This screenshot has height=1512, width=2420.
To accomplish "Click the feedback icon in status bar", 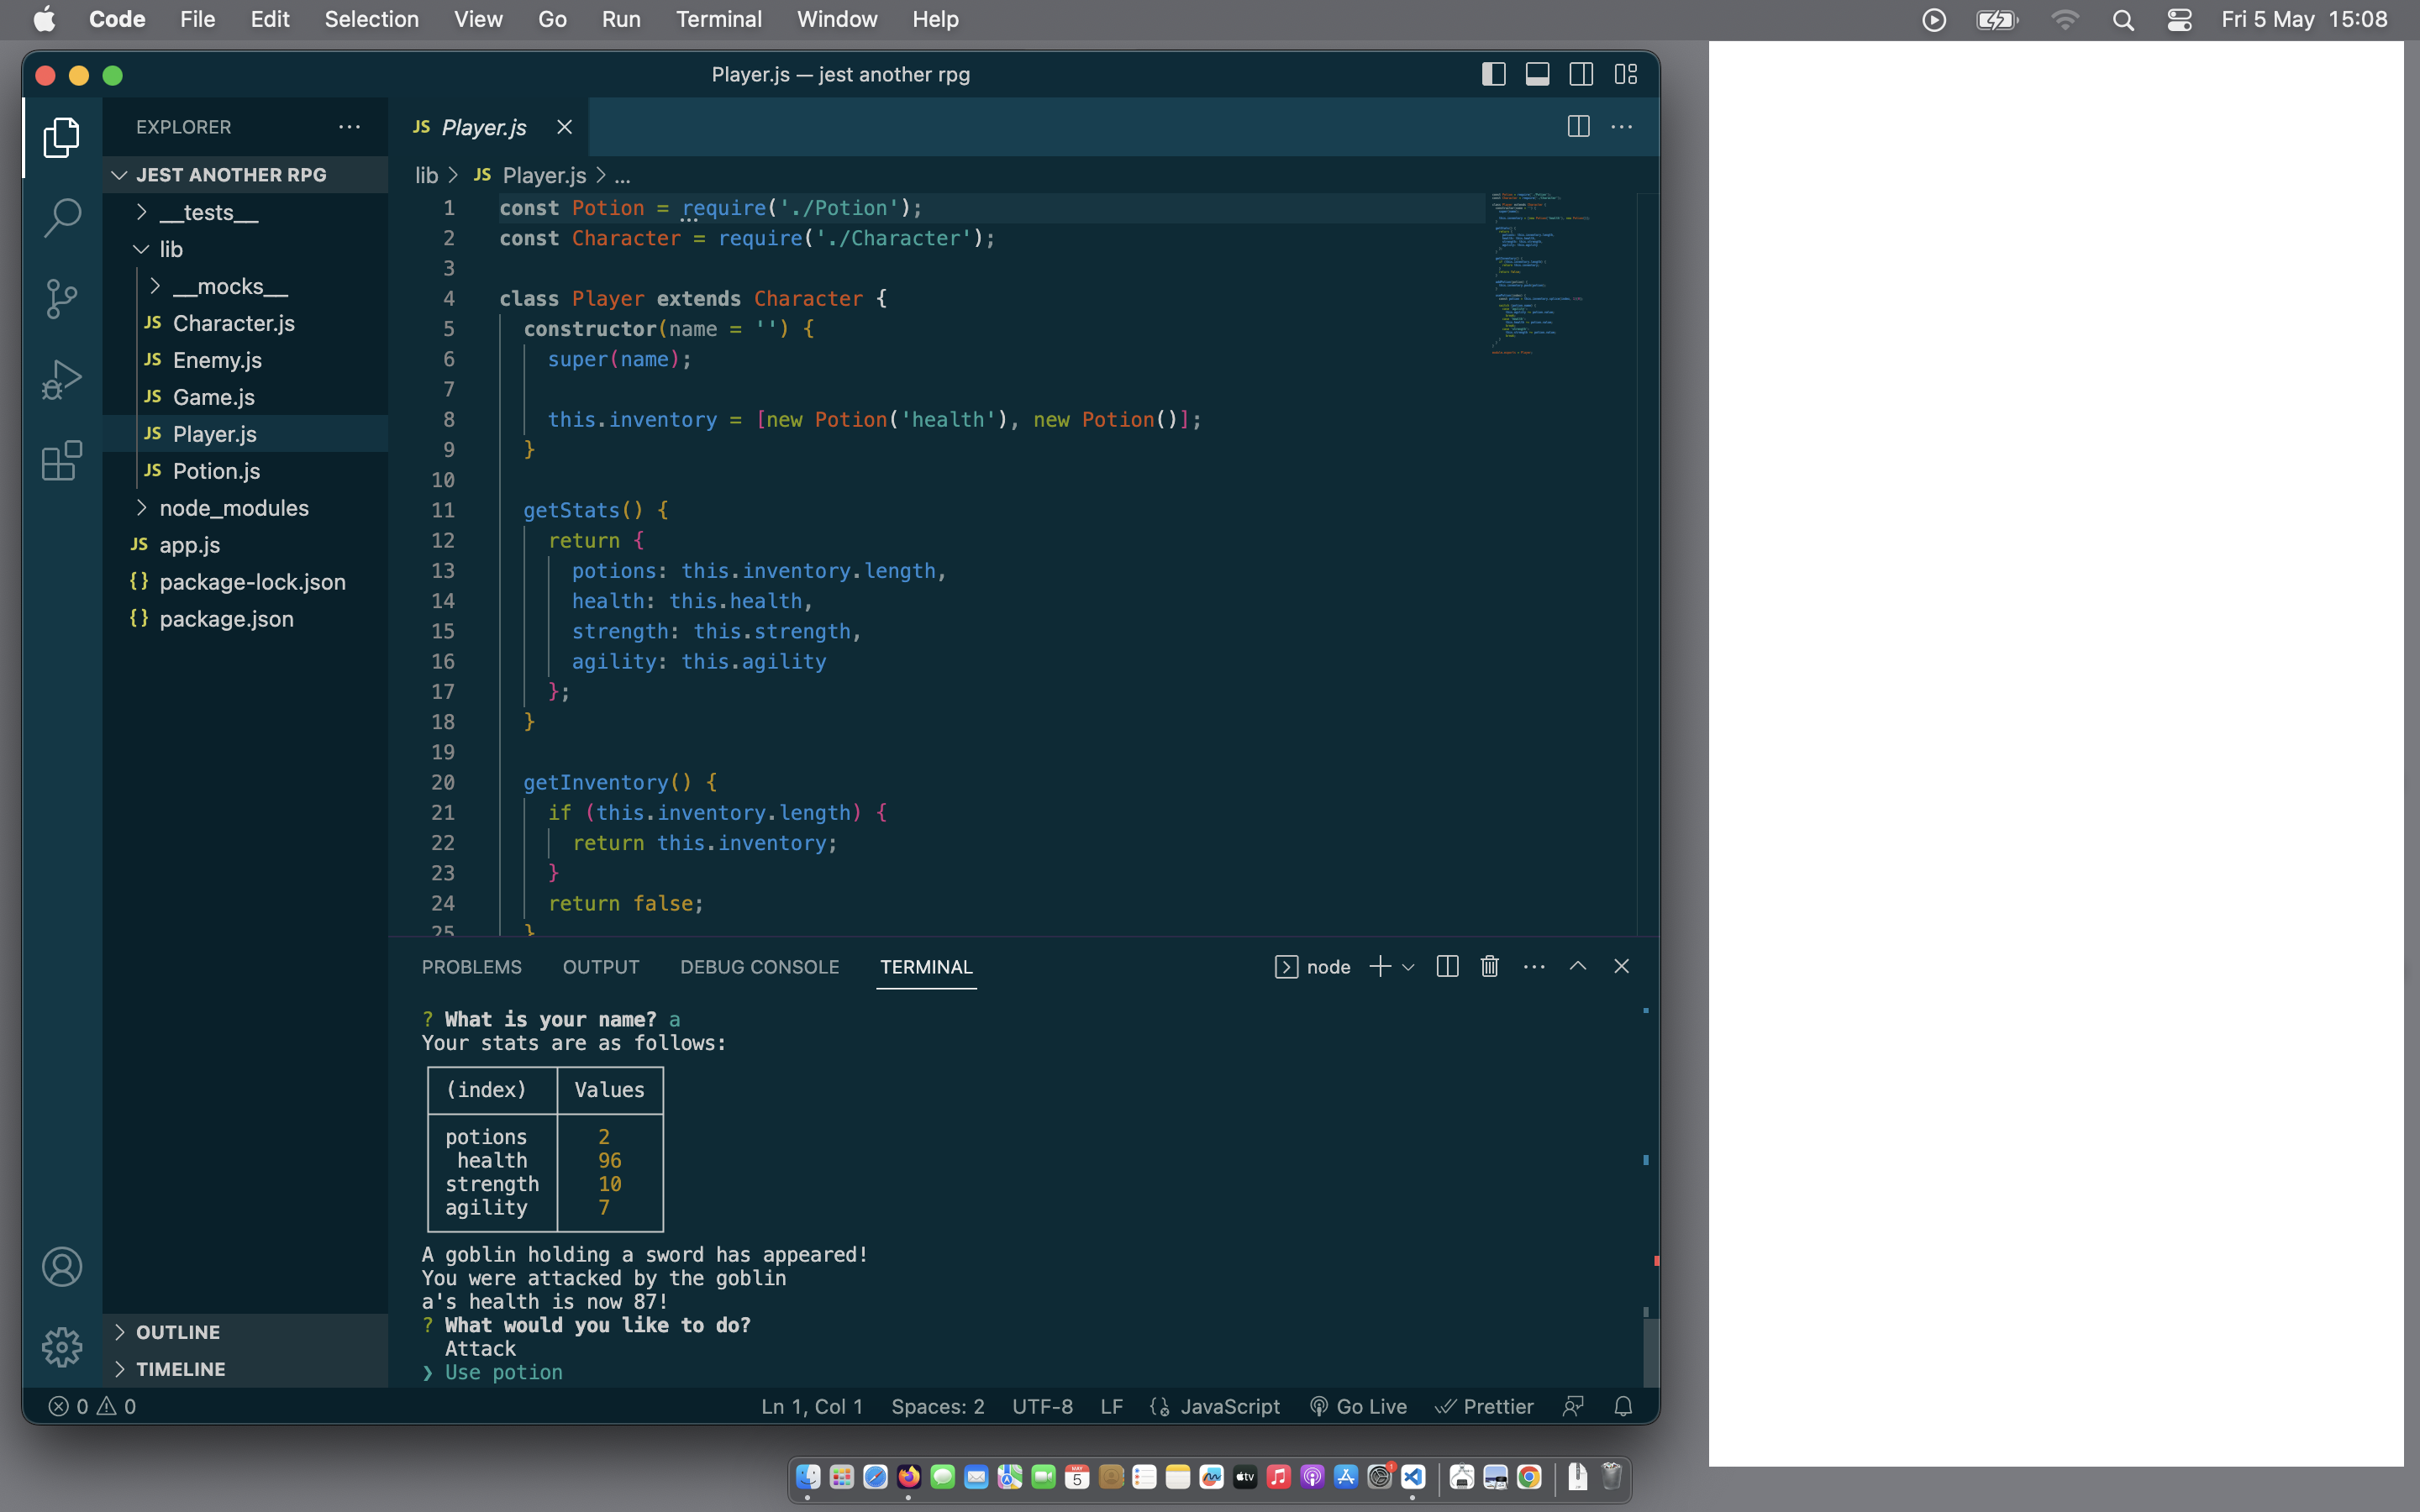I will click(x=1573, y=1406).
